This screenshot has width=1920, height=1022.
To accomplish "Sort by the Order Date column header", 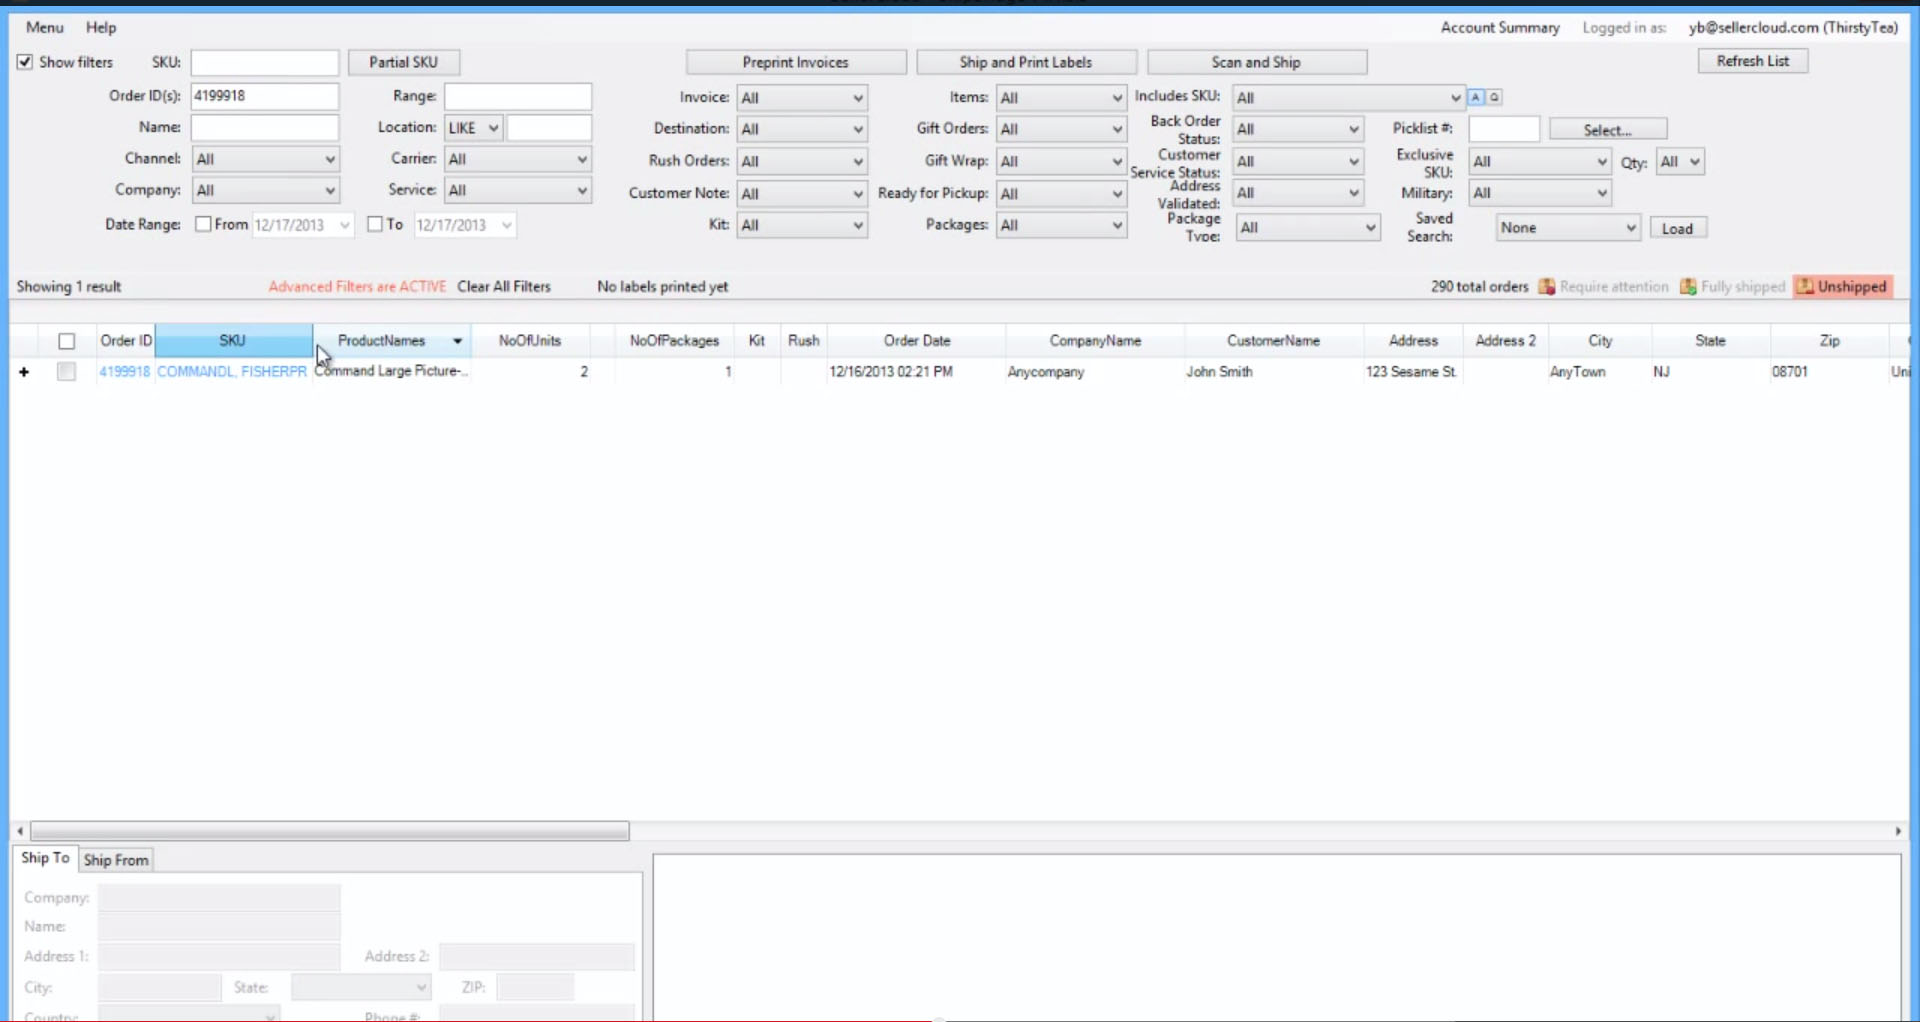I will 917,341.
